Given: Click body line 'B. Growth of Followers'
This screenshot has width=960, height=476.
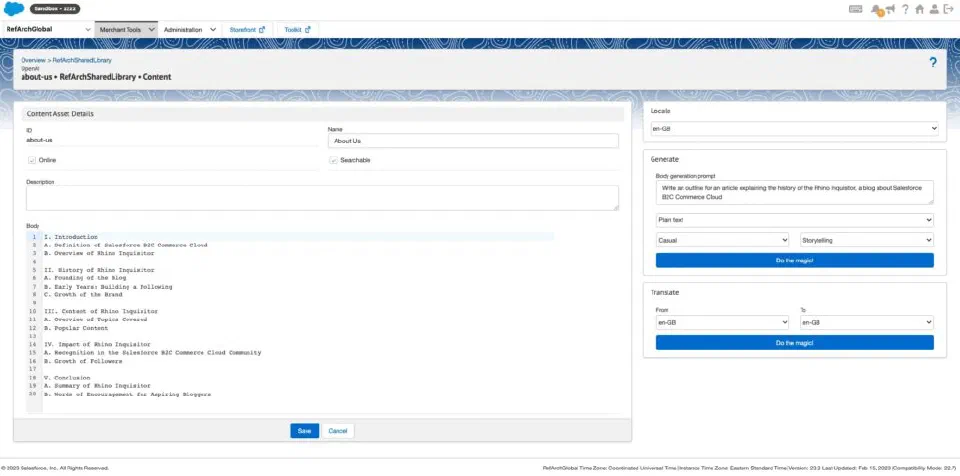Looking at the screenshot, I should tap(83, 361).
